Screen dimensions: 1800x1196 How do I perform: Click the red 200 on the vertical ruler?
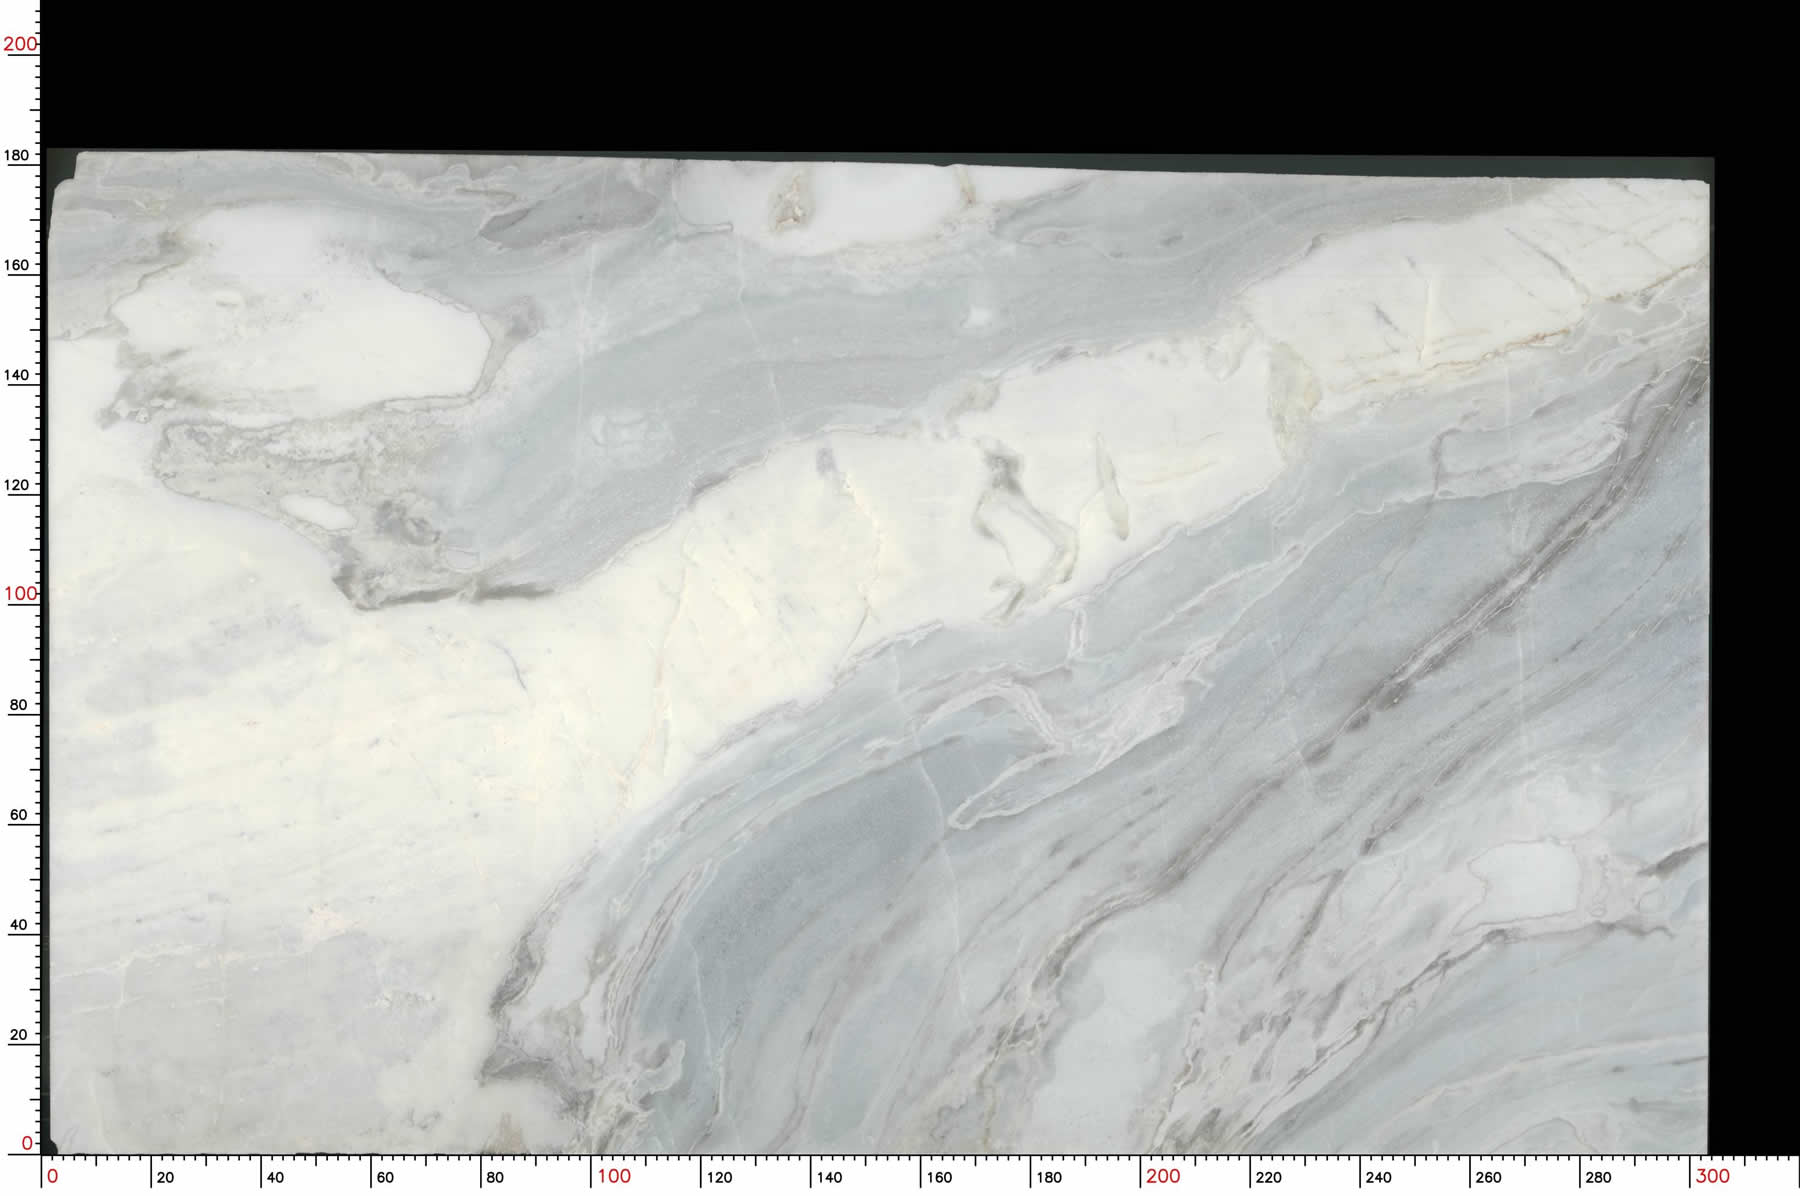click(19, 44)
